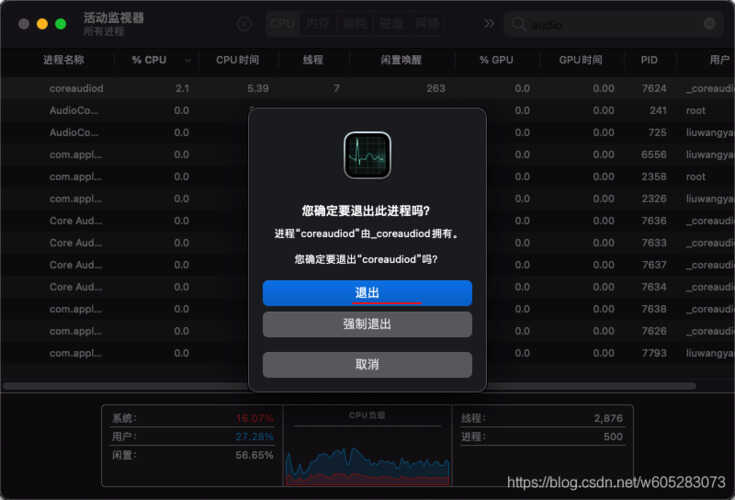This screenshot has width=735, height=500.
Task: Select the com.appl... row with PID 7638
Action: point(368,309)
